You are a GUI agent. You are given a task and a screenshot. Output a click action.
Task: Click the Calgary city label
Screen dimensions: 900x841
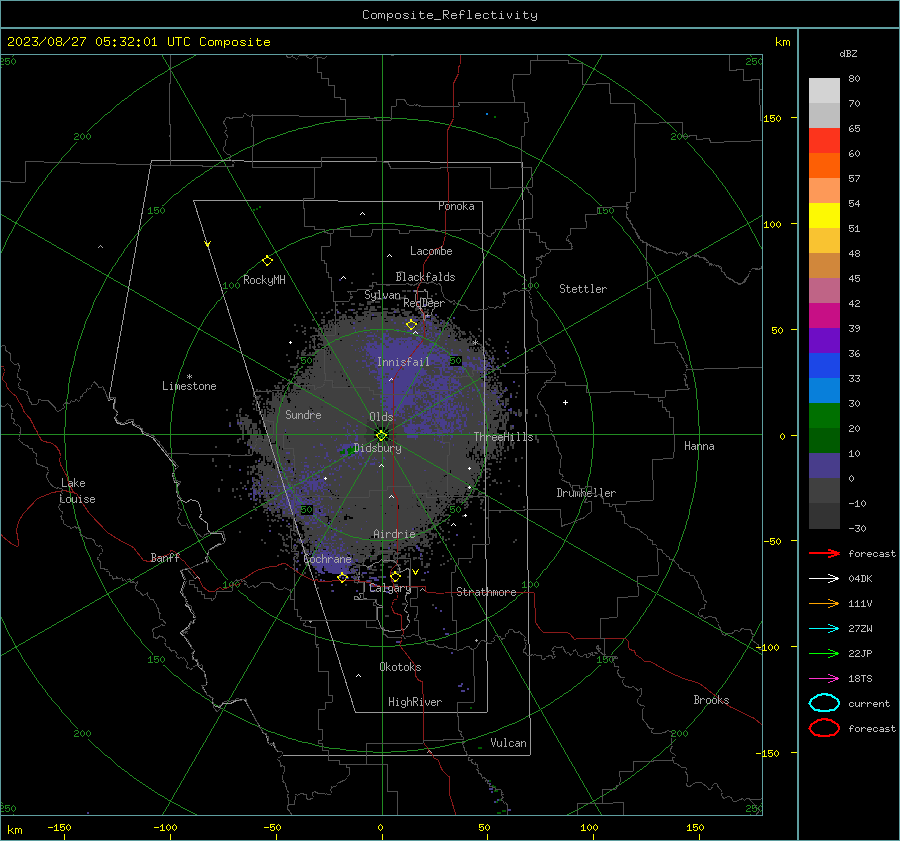click(x=390, y=588)
